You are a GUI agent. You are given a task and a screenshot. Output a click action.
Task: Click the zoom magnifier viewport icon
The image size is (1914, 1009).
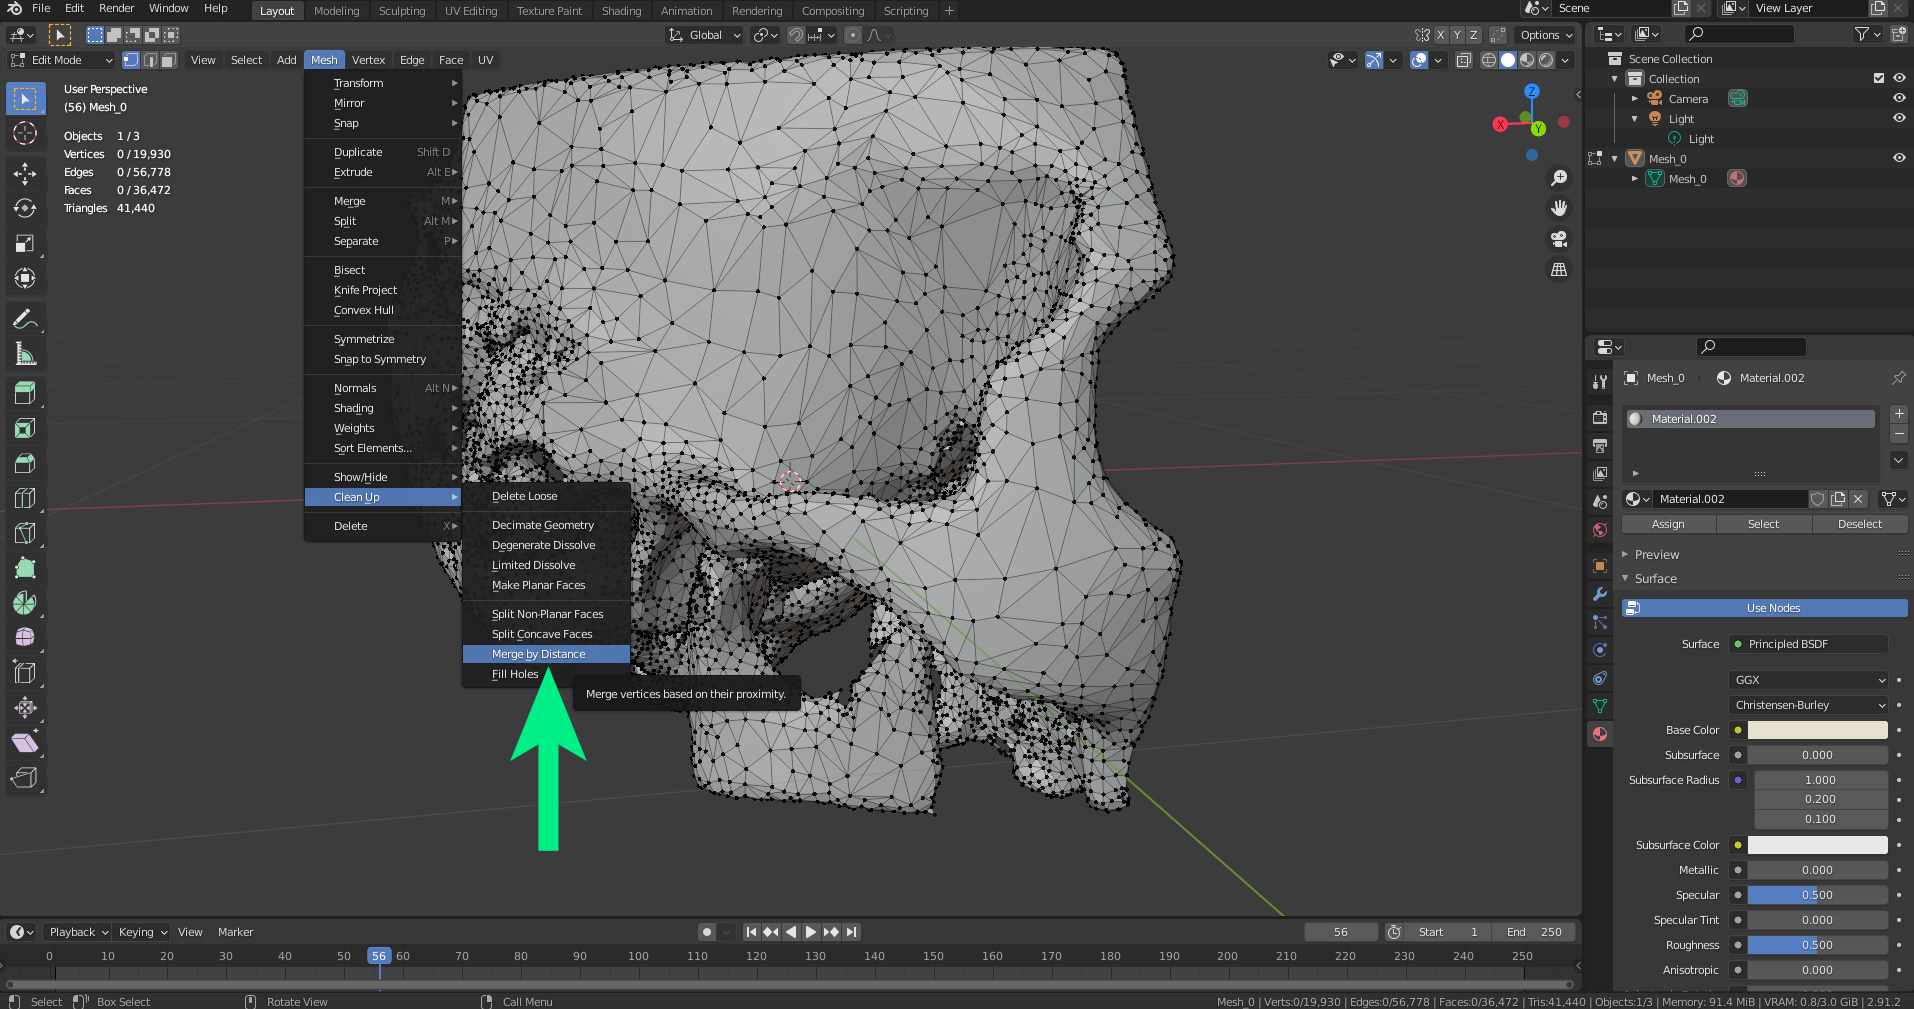(1558, 178)
